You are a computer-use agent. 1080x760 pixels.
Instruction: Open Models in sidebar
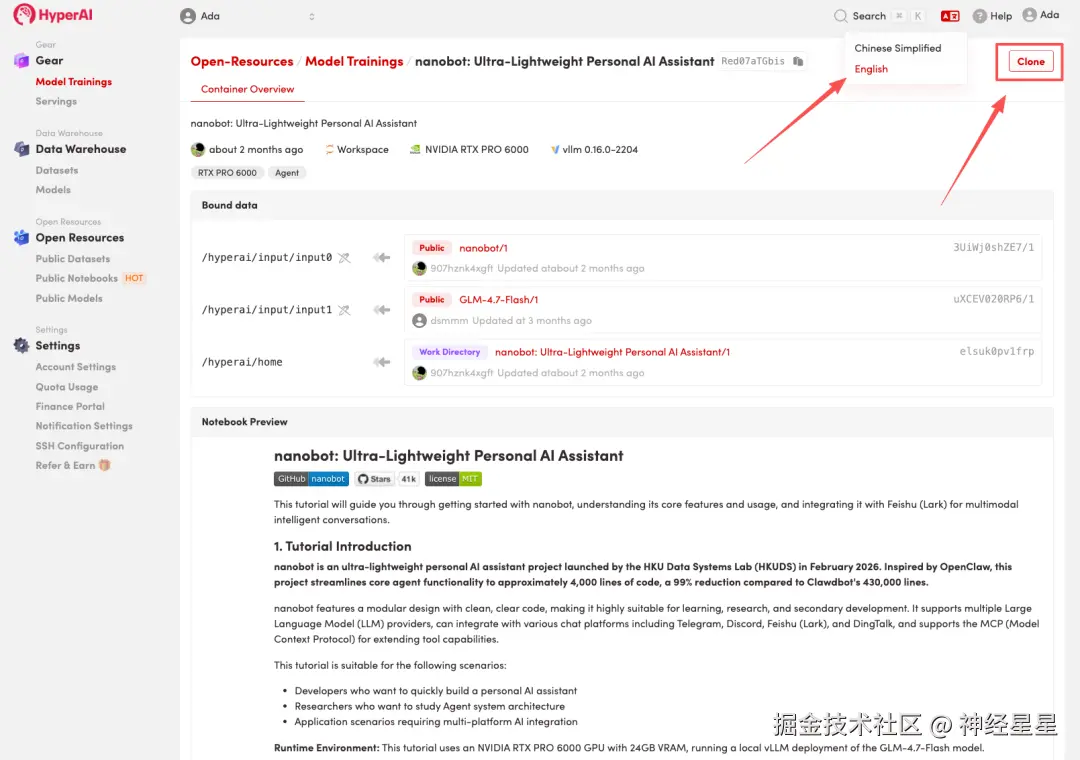[x=53, y=189]
